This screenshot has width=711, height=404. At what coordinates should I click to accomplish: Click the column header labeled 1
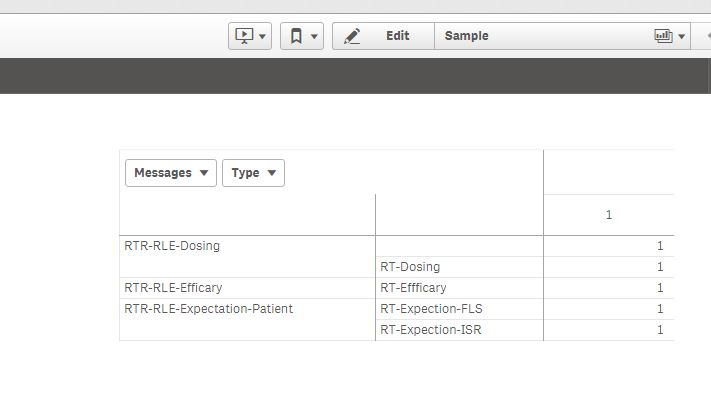[609, 215]
